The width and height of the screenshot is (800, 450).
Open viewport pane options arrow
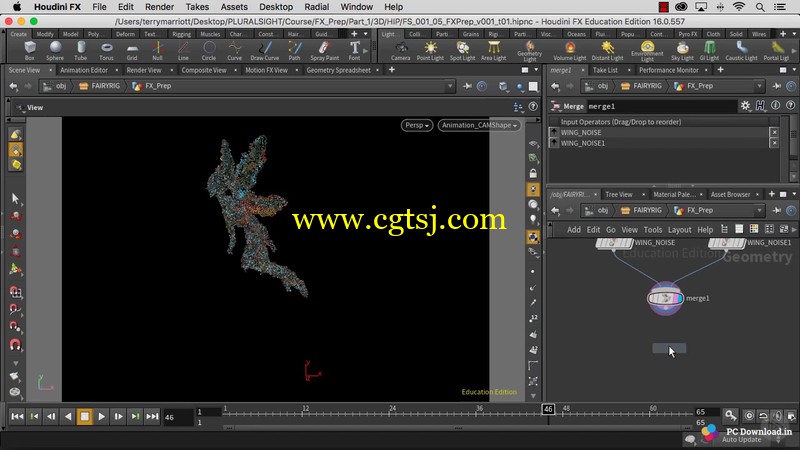pyautogui.click(x=536, y=70)
